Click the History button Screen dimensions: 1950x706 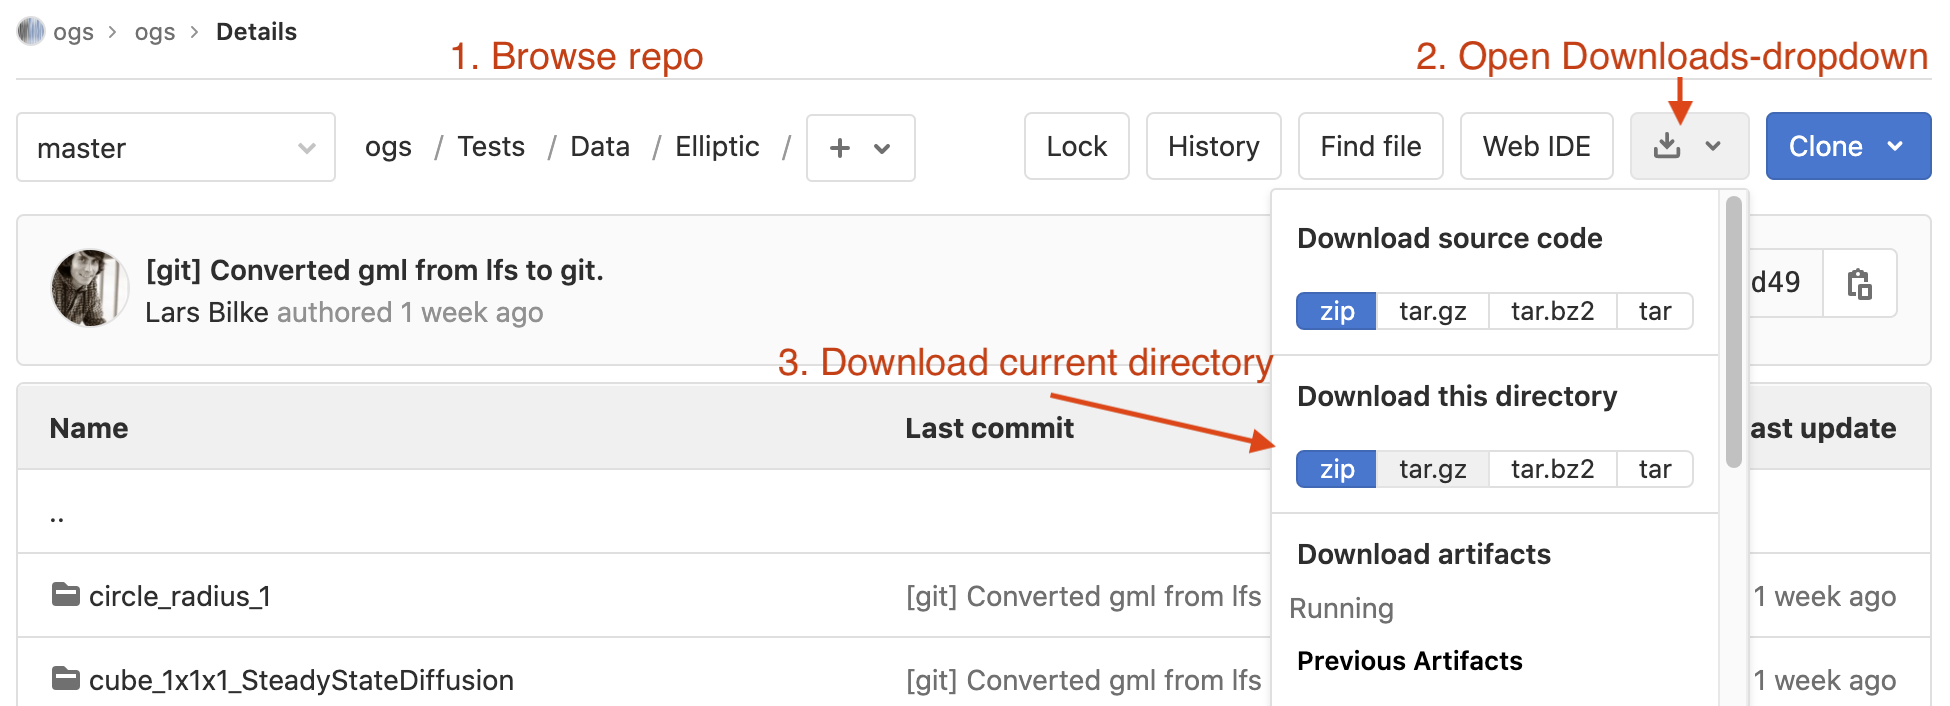[1213, 147]
